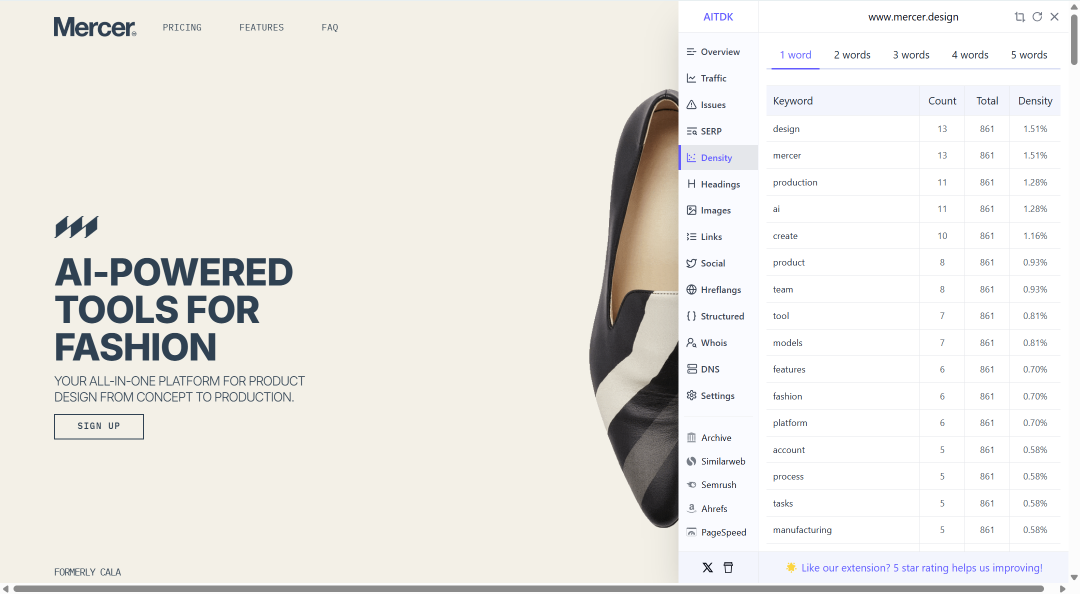Image resolution: width=1080 pixels, height=594 pixels.
Task: Switch to the 5 words tab
Action: tap(1029, 55)
